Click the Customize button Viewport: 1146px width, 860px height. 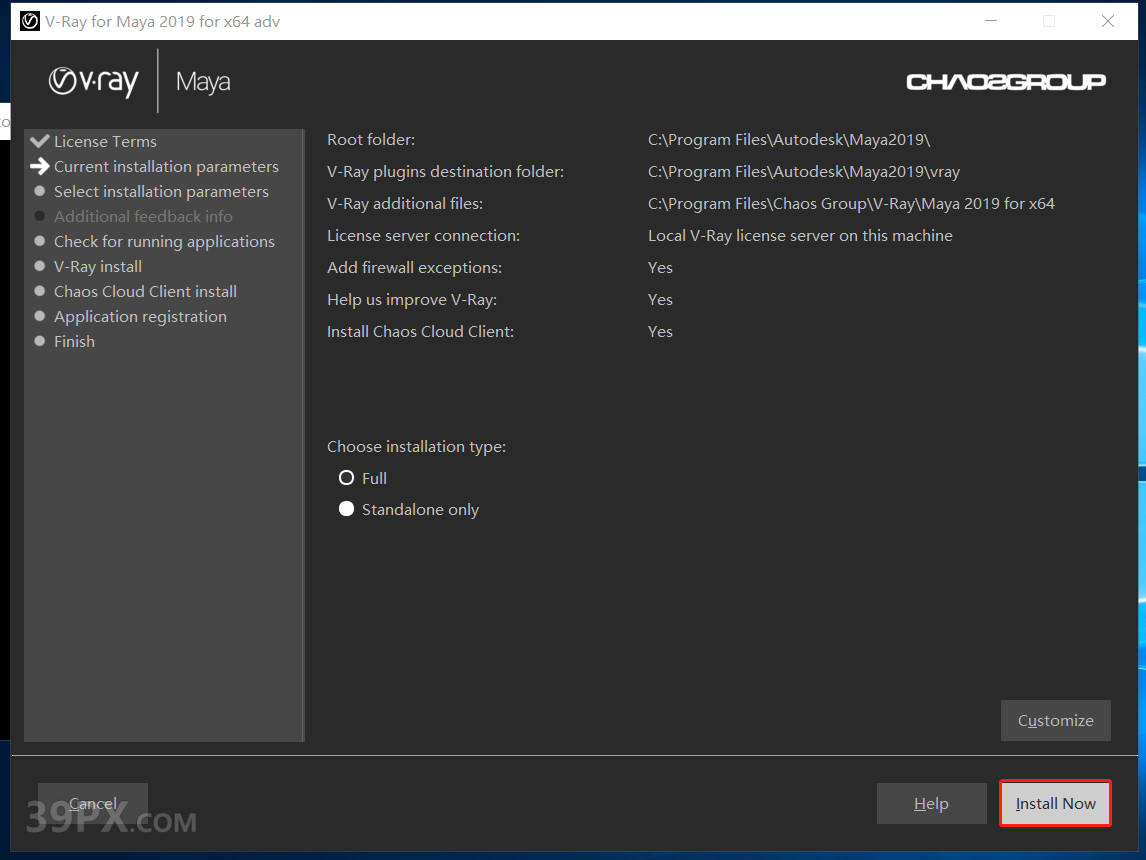tap(1055, 720)
